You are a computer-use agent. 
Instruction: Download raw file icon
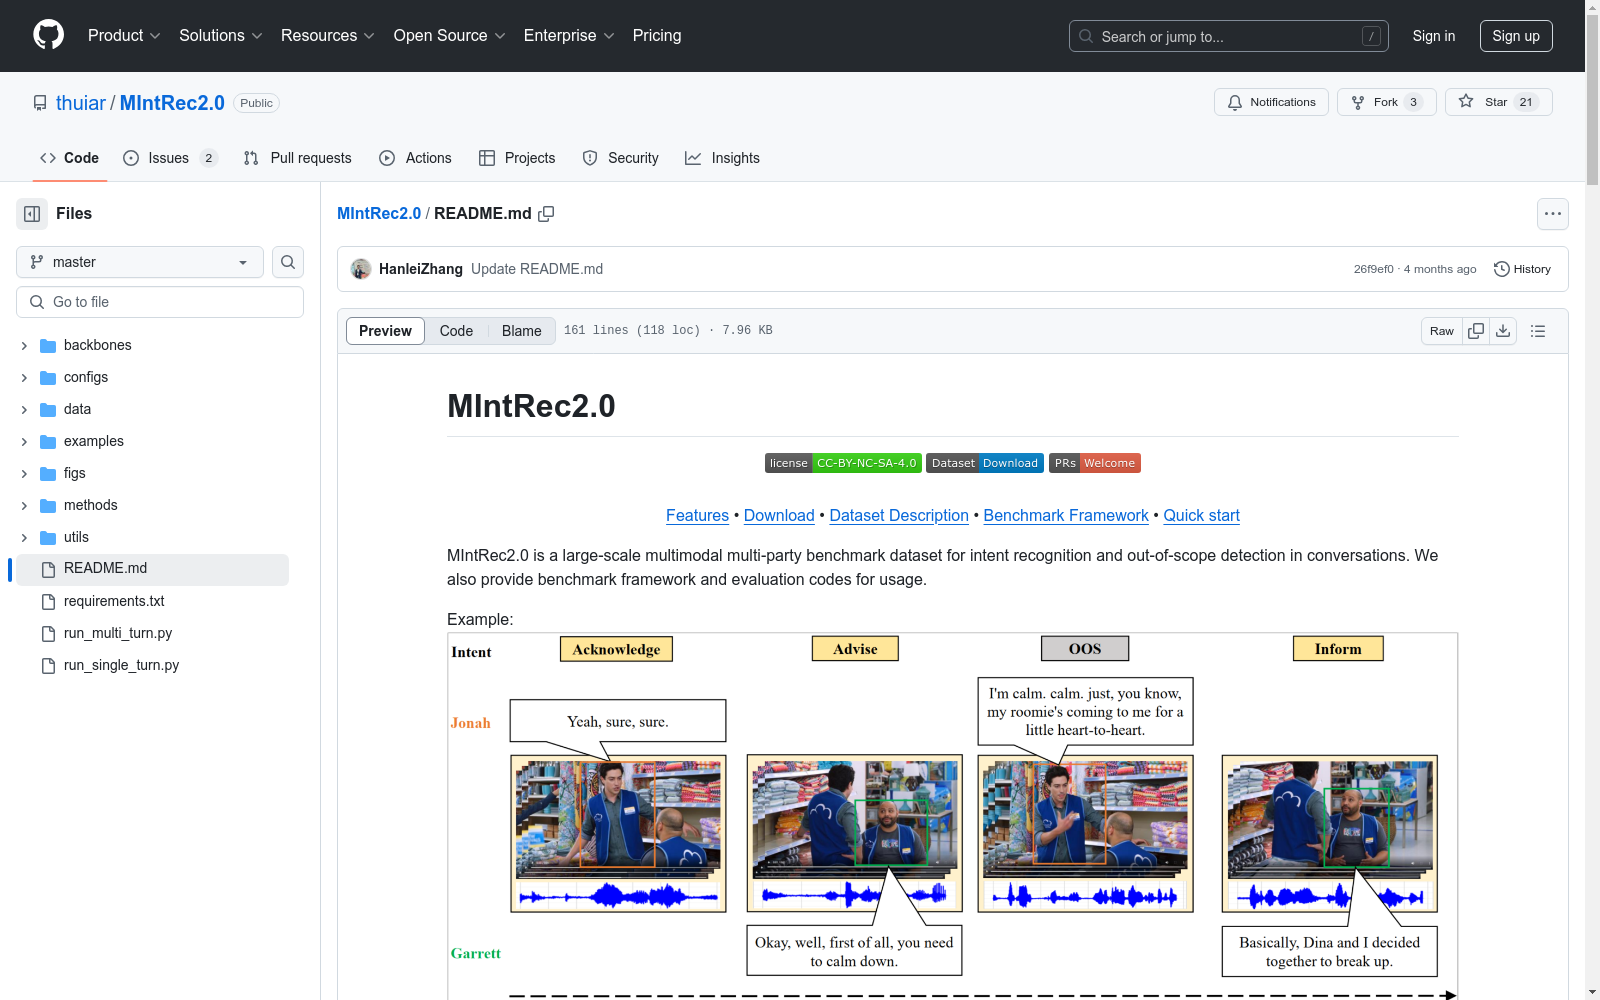[x=1503, y=331]
